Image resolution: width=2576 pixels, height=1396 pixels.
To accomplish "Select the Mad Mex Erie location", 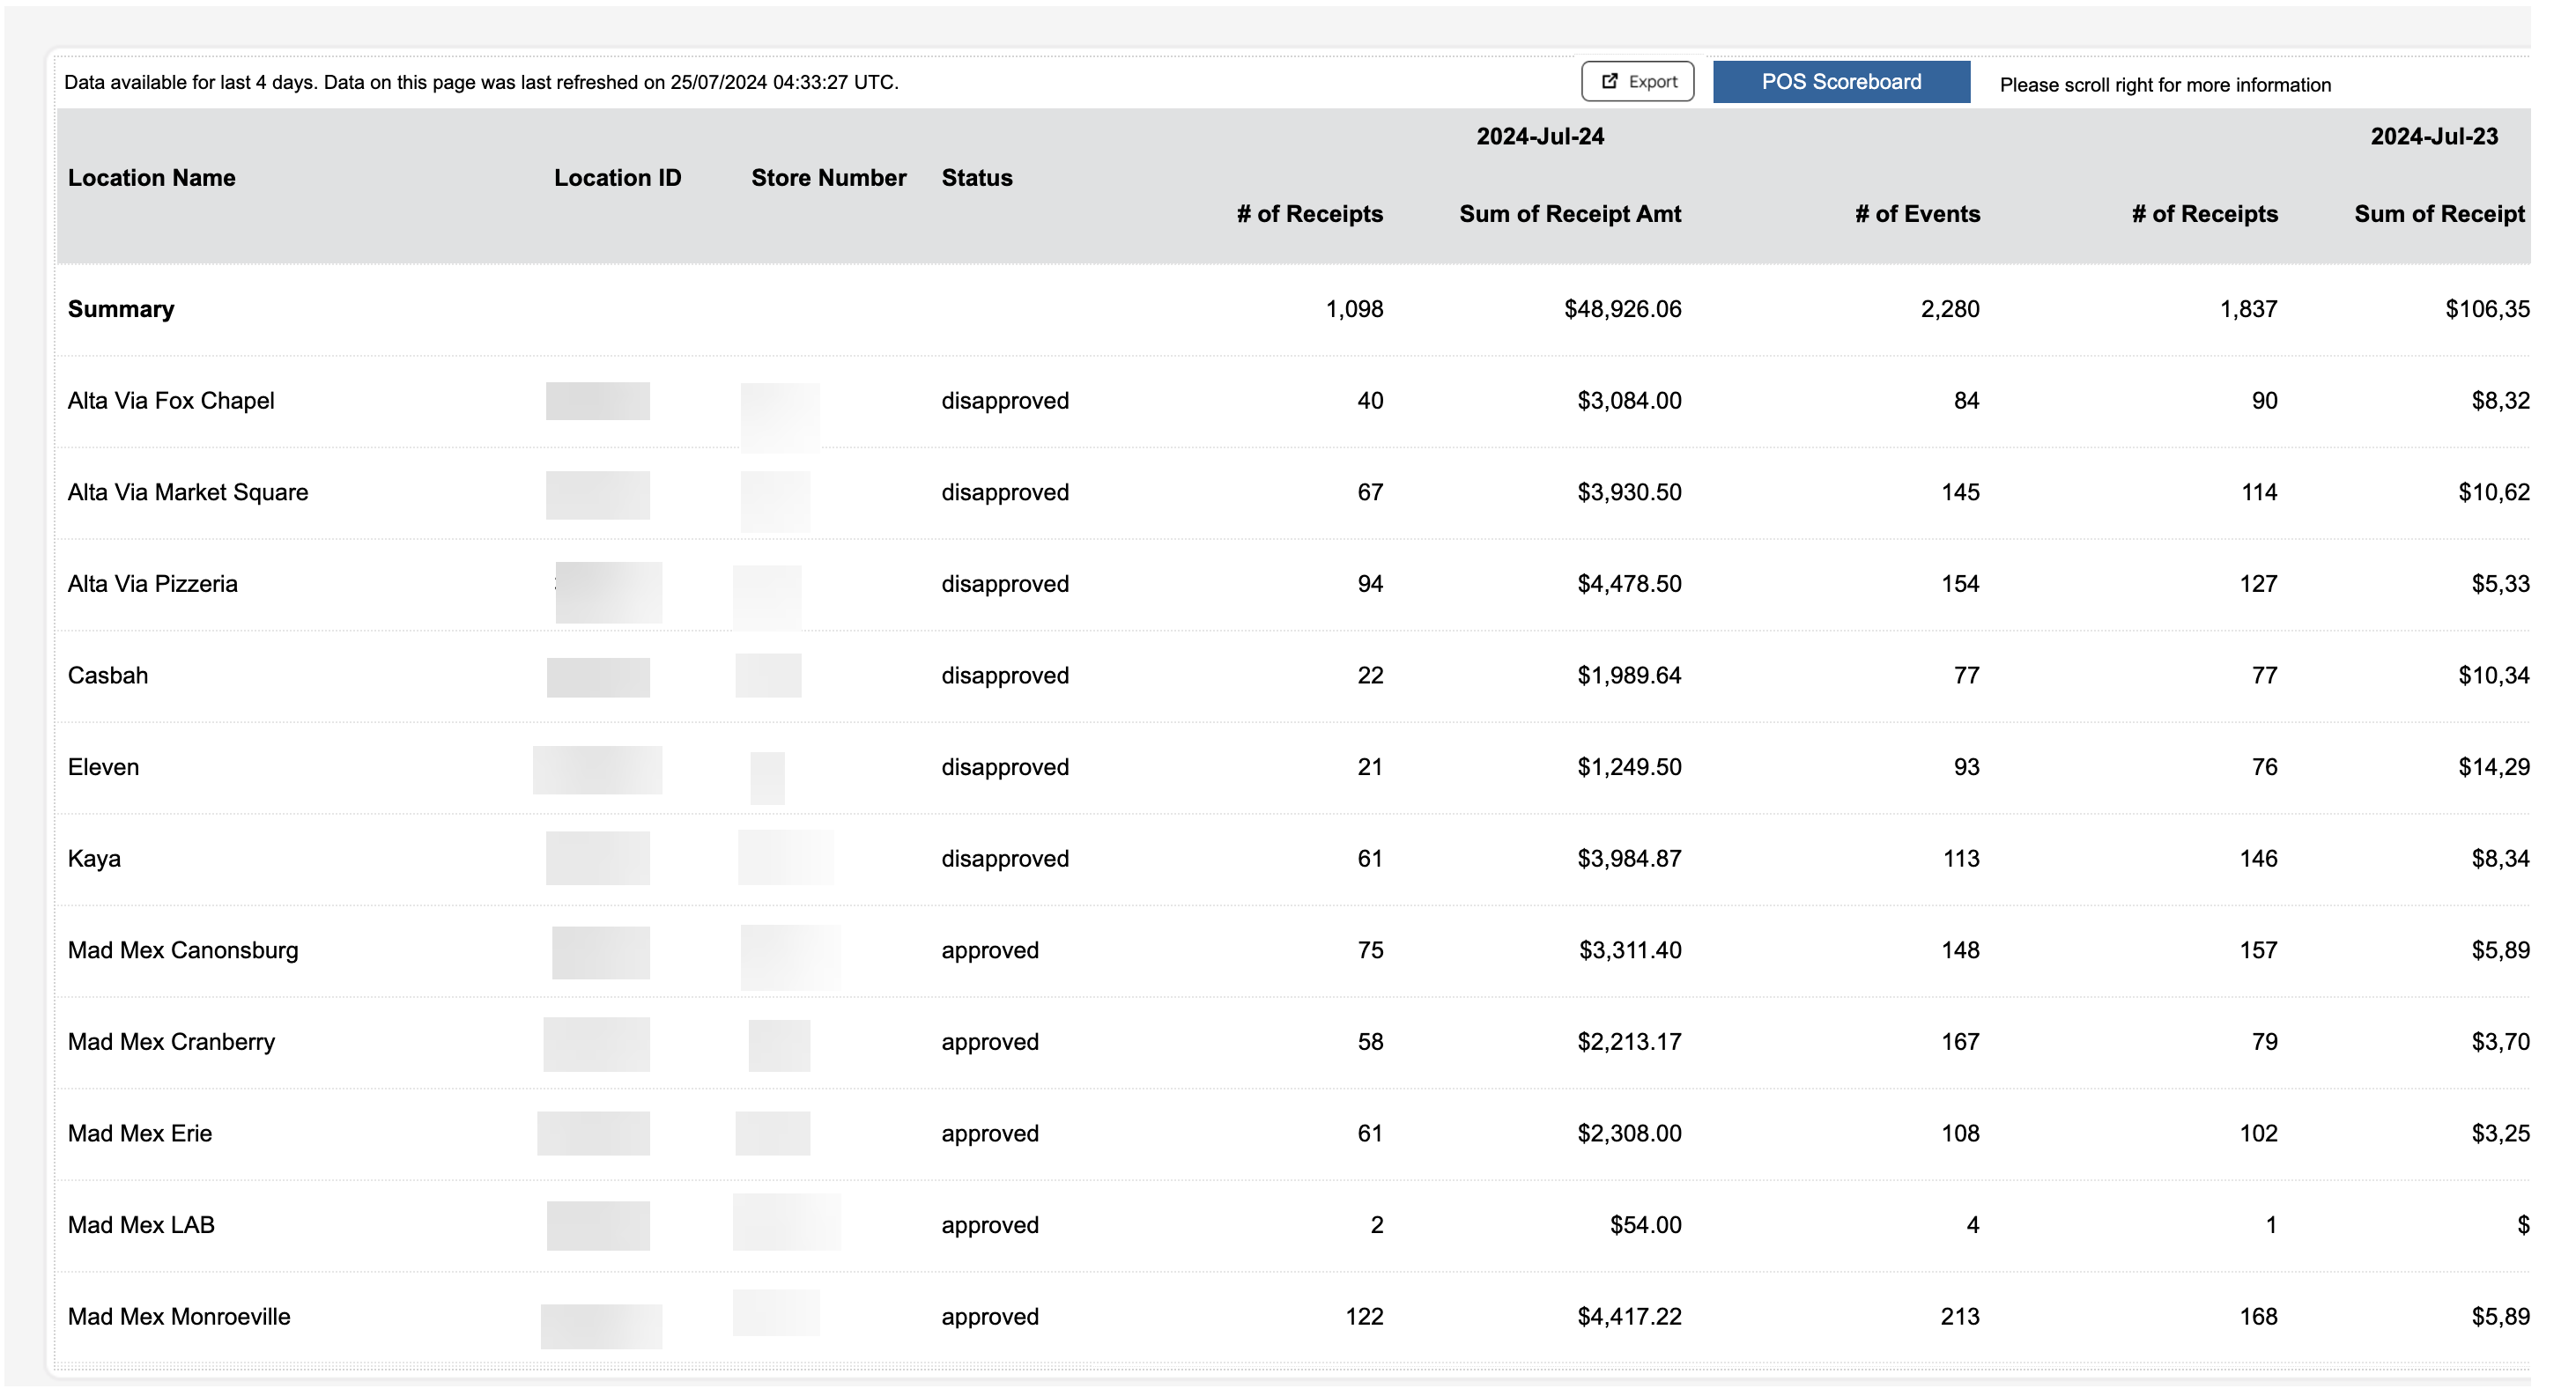I will (140, 1134).
